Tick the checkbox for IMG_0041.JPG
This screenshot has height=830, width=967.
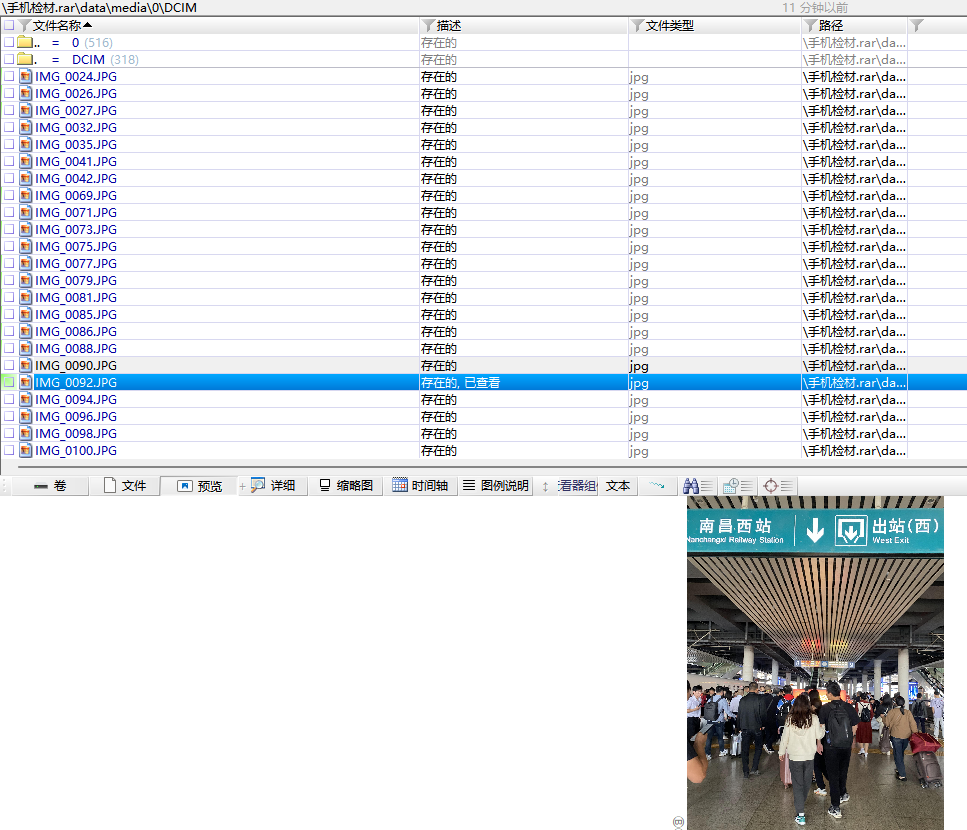(9, 161)
